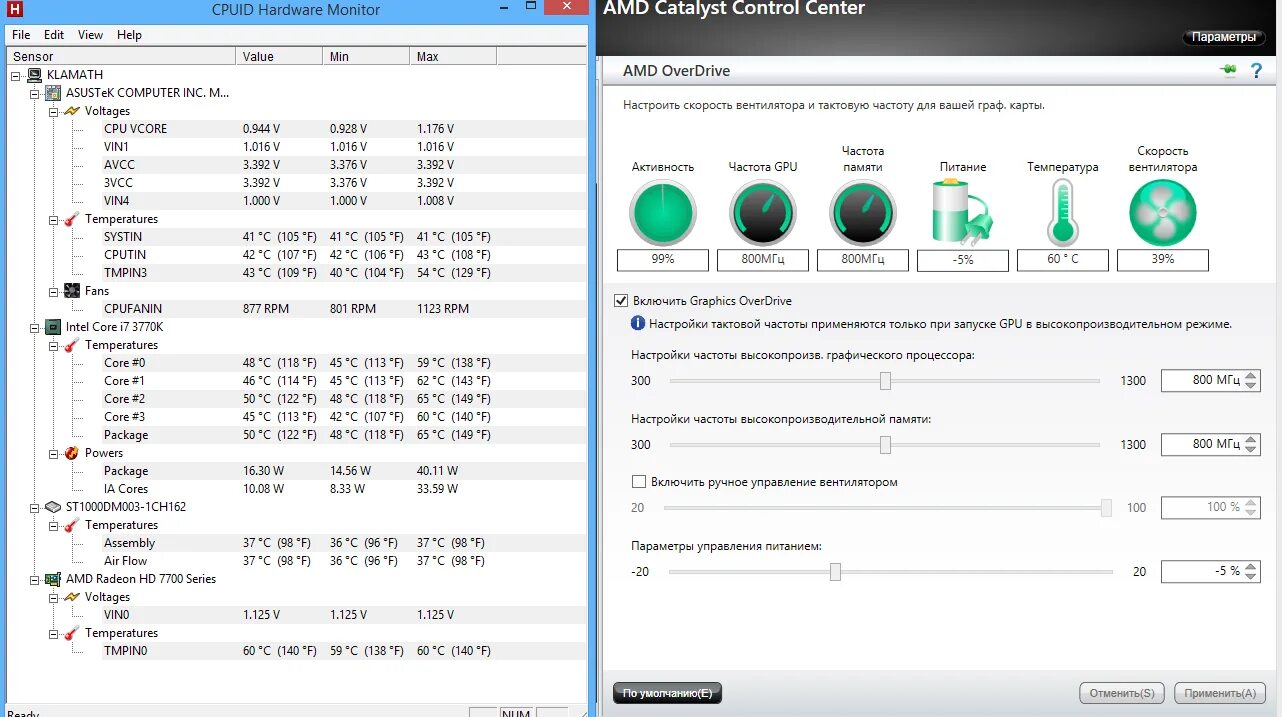Collapse the KLAMATH root node

click(x=16, y=75)
